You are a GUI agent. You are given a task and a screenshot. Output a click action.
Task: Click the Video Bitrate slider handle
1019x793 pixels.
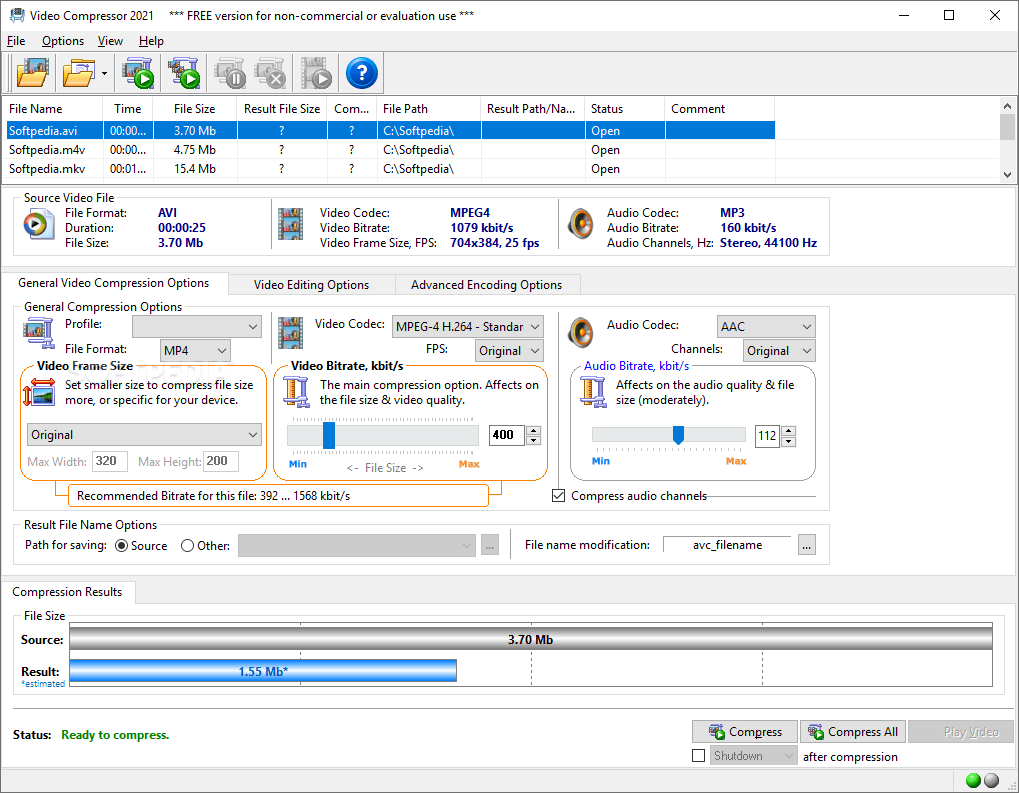tap(329, 435)
